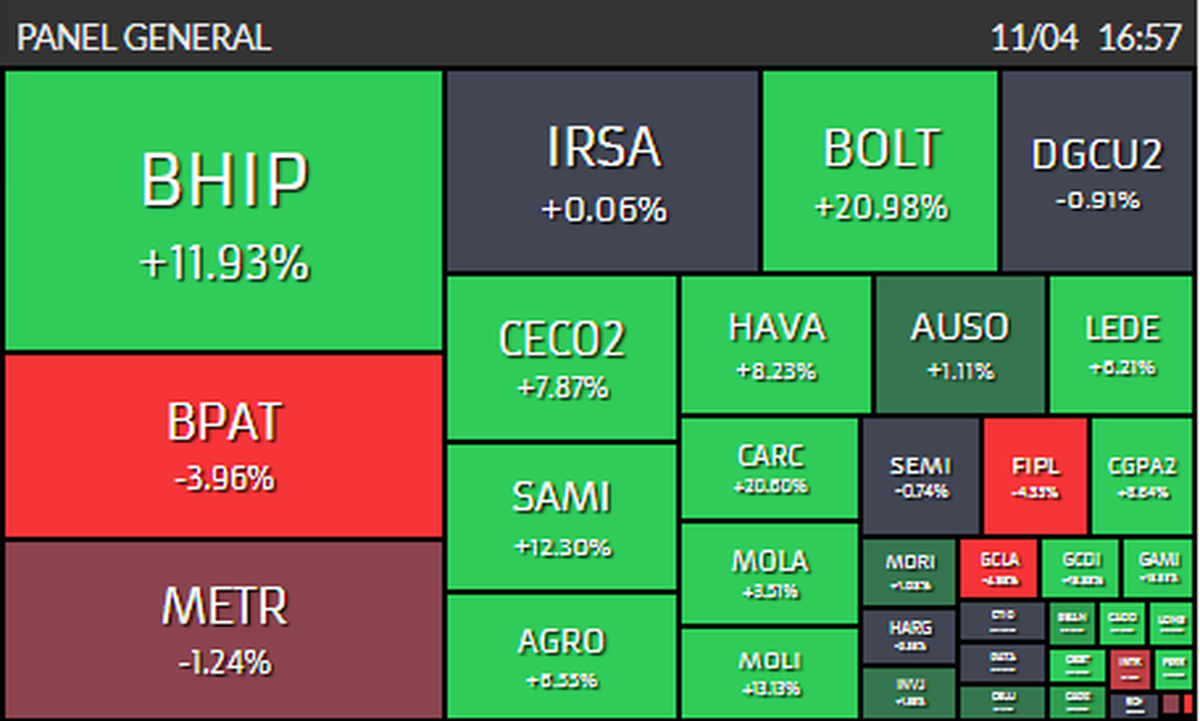Select the IRSA tile
Image resolution: width=1200 pixels, height=721 pixels.
click(x=602, y=170)
